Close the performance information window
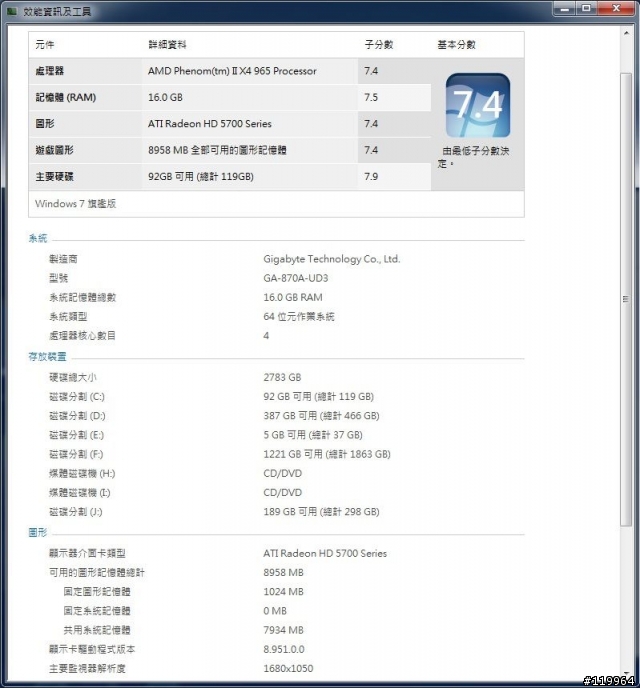The image size is (640, 689). (616, 9)
